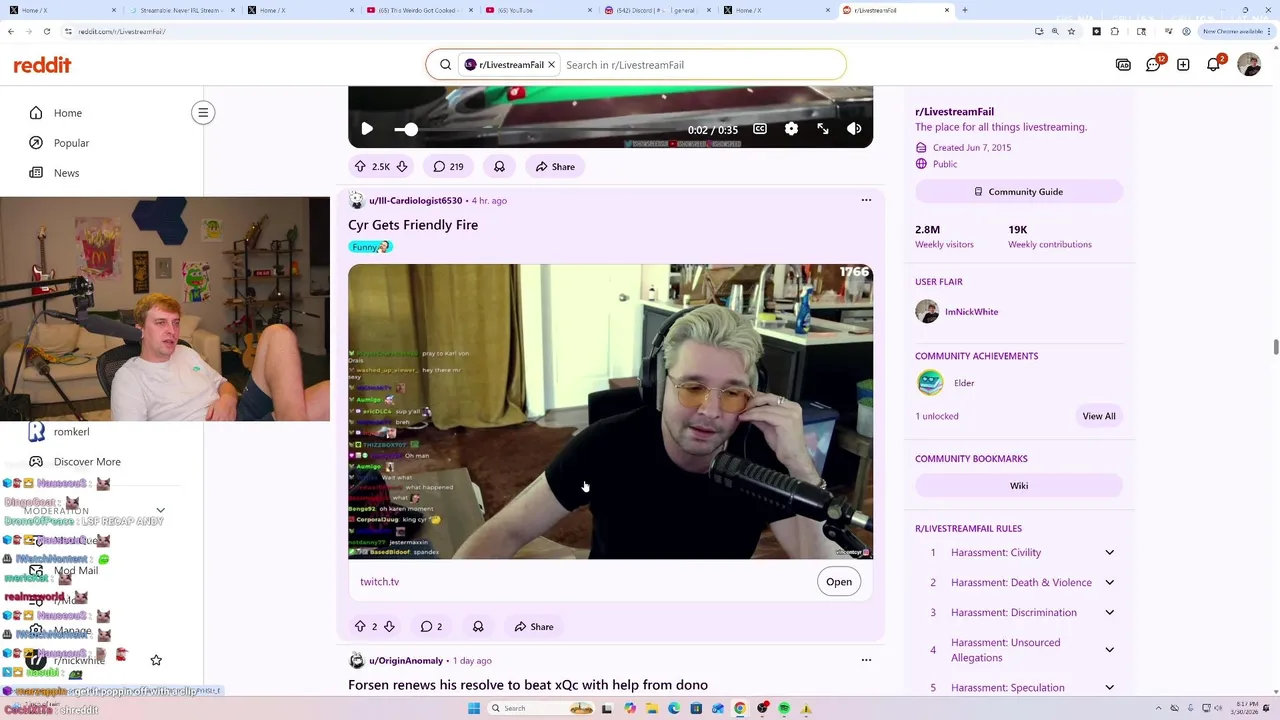Open video settings gear
This screenshot has height=720, width=1280.
click(791, 129)
